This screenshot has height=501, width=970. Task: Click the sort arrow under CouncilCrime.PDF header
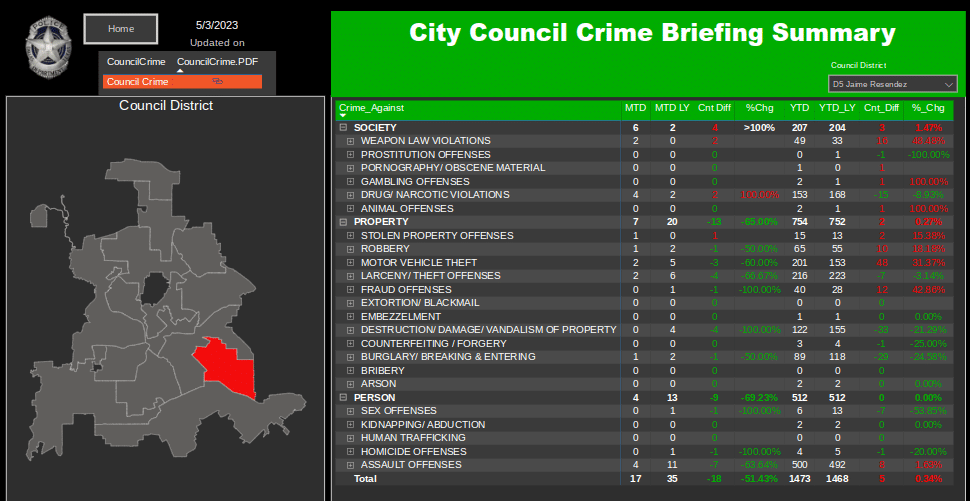point(182,72)
